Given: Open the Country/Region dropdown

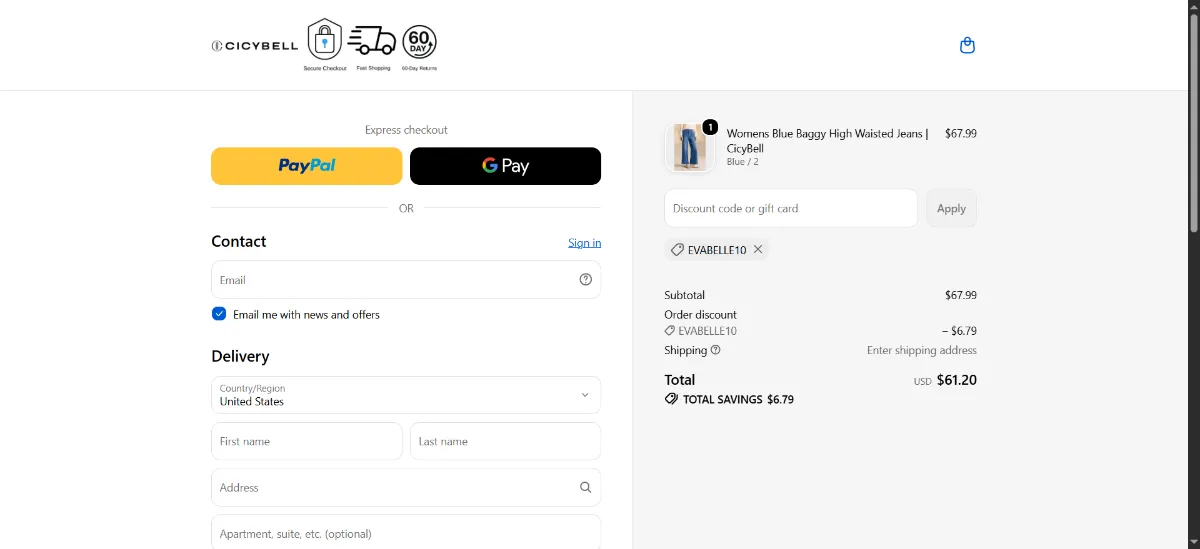Looking at the screenshot, I should pos(406,395).
